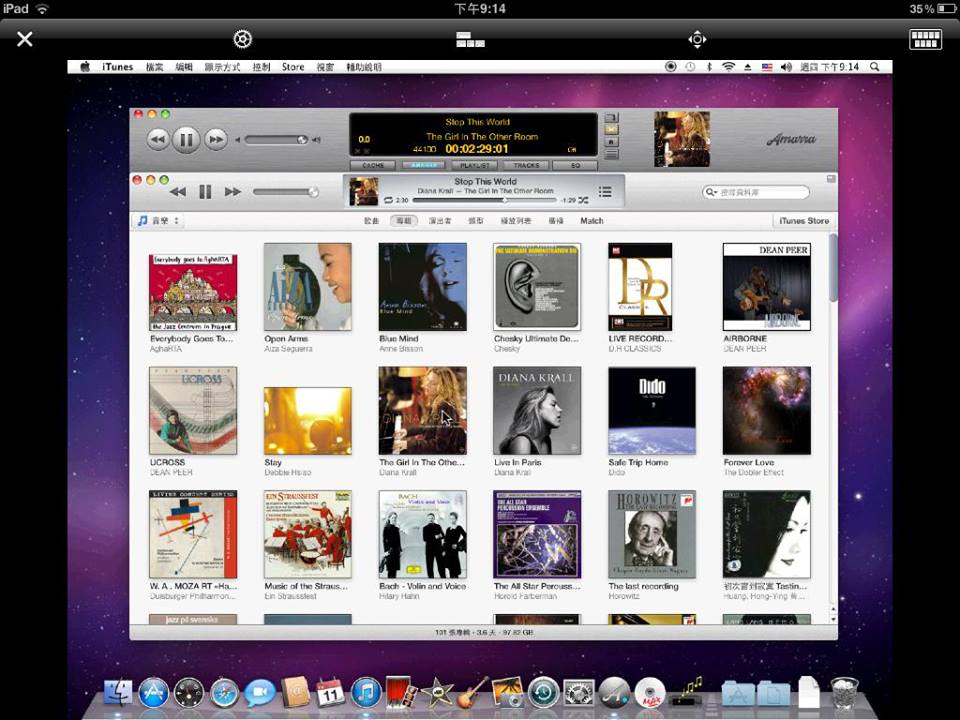Pause playback in the Amarra window
The height and width of the screenshot is (720, 960).
(x=186, y=140)
